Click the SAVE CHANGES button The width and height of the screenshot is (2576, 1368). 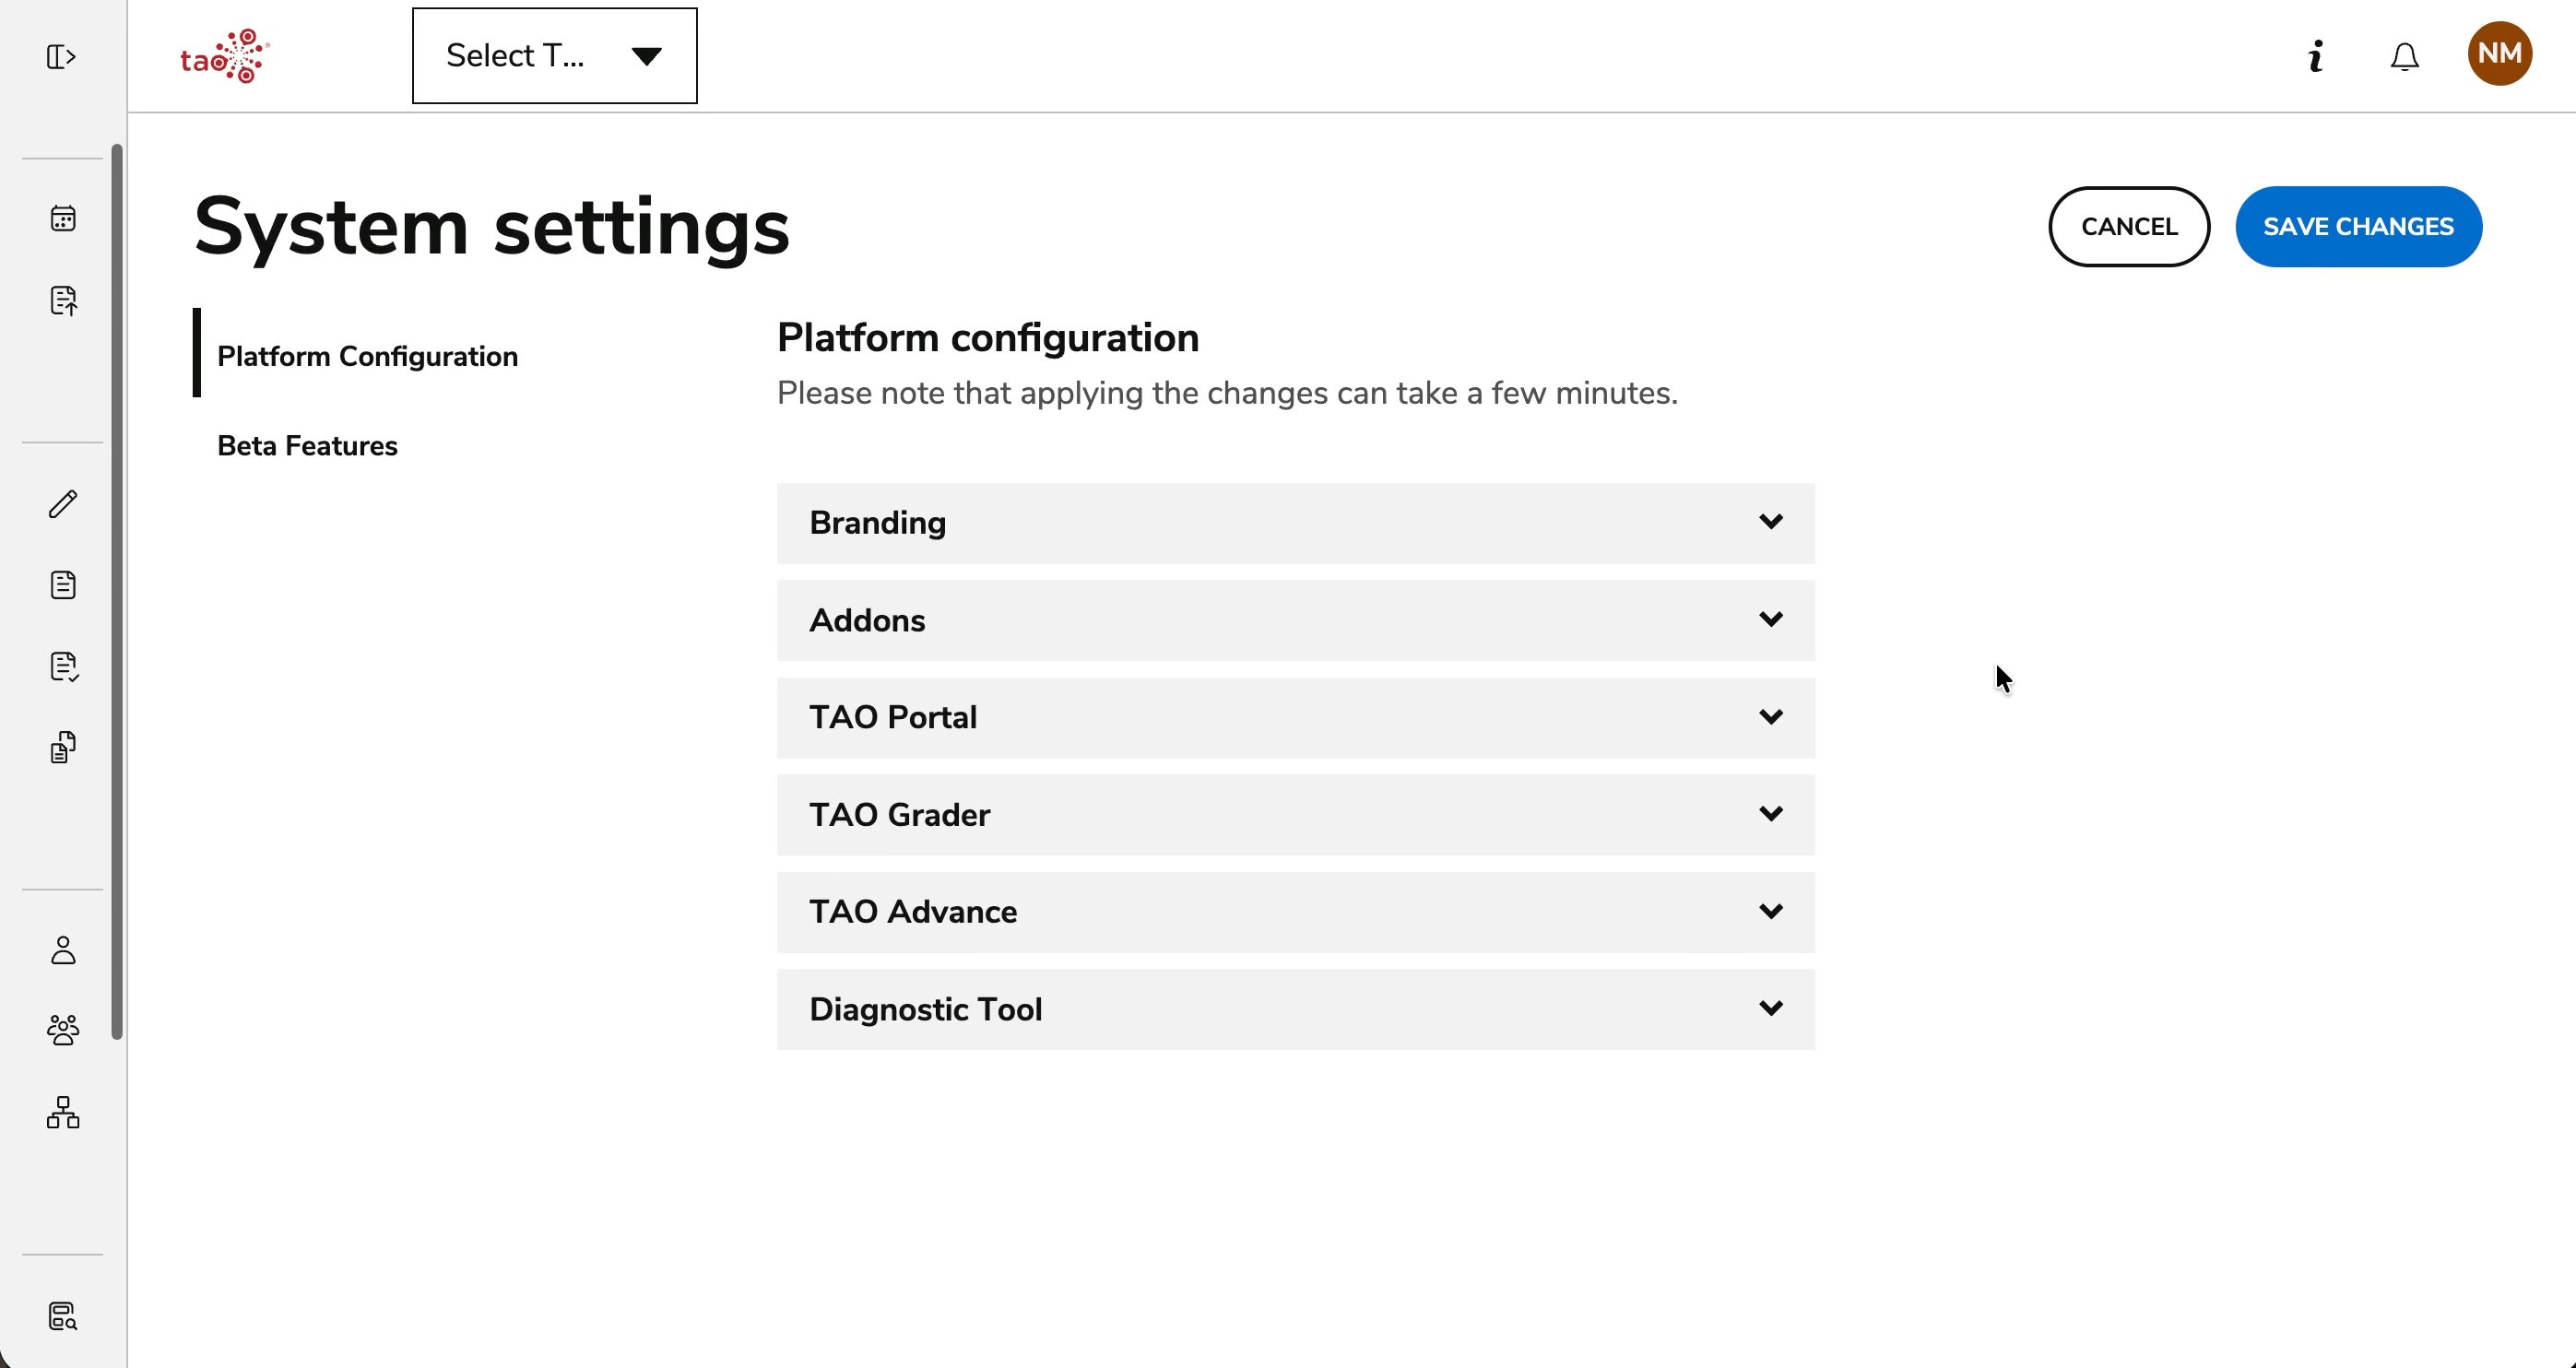point(2358,227)
